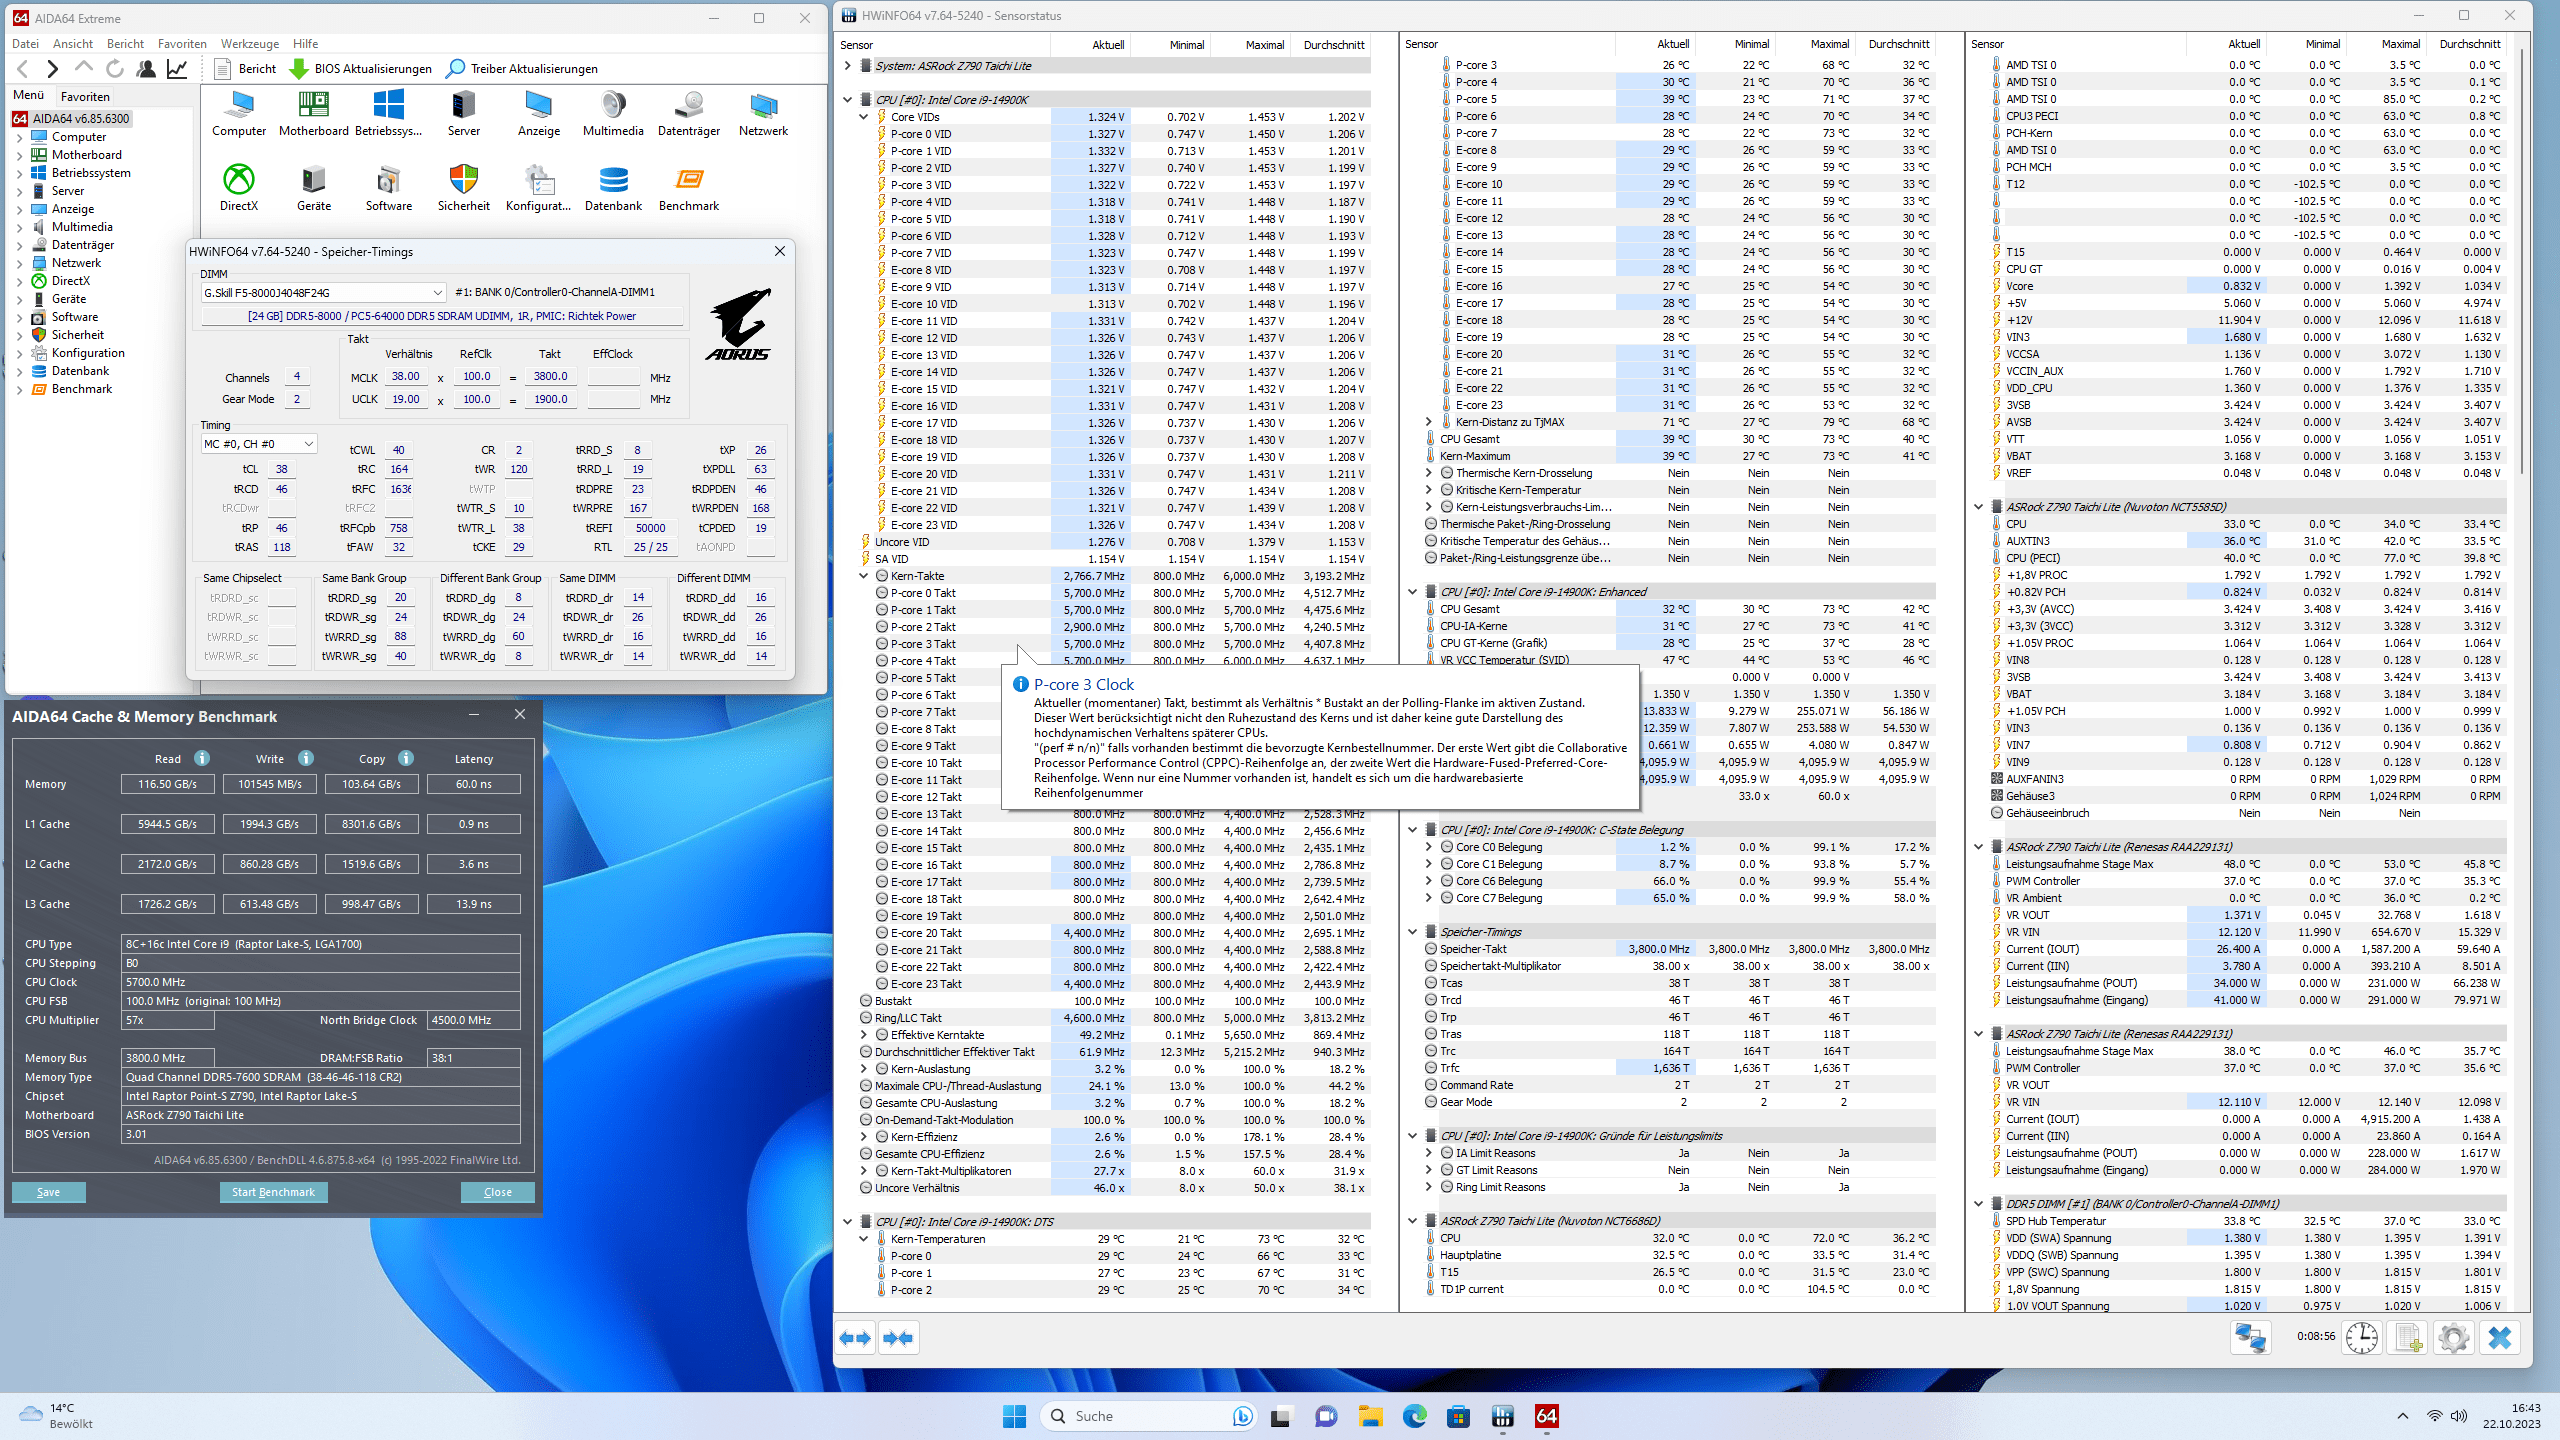Open the Motherboard category icon
The image size is (2560, 1440).
[313, 106]
